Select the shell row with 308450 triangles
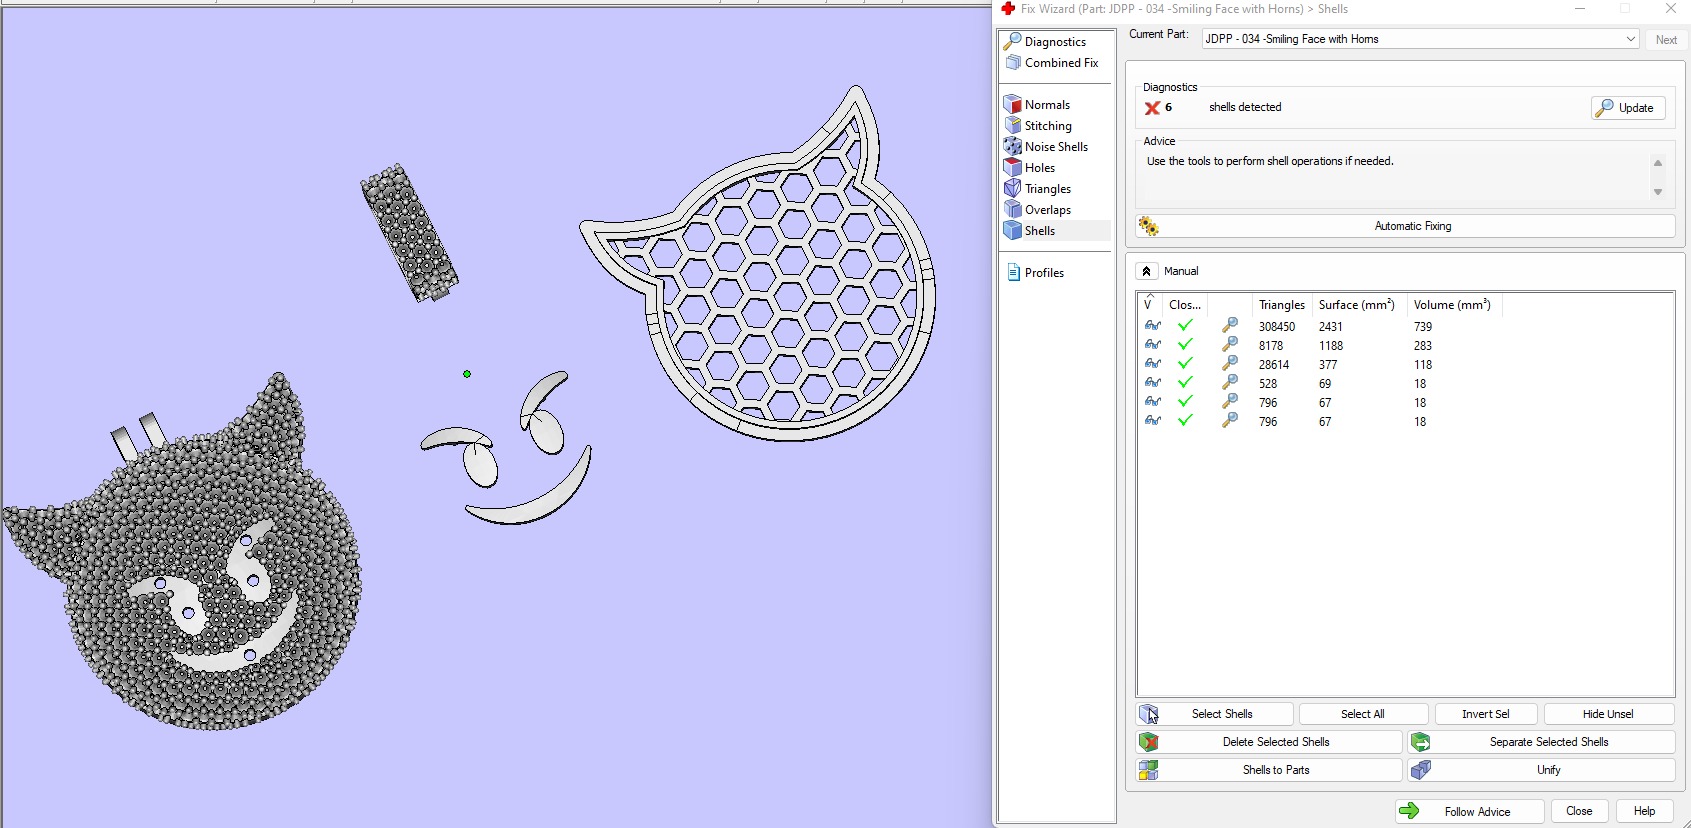1691x828 pixels. (1405, 327)
